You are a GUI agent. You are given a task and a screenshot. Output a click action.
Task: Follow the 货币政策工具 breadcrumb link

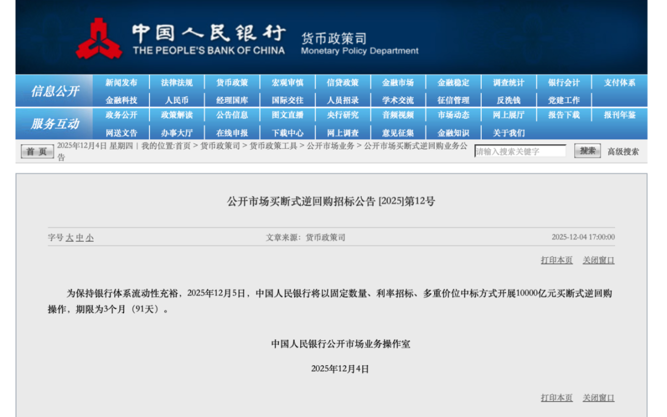coord(273,146)
